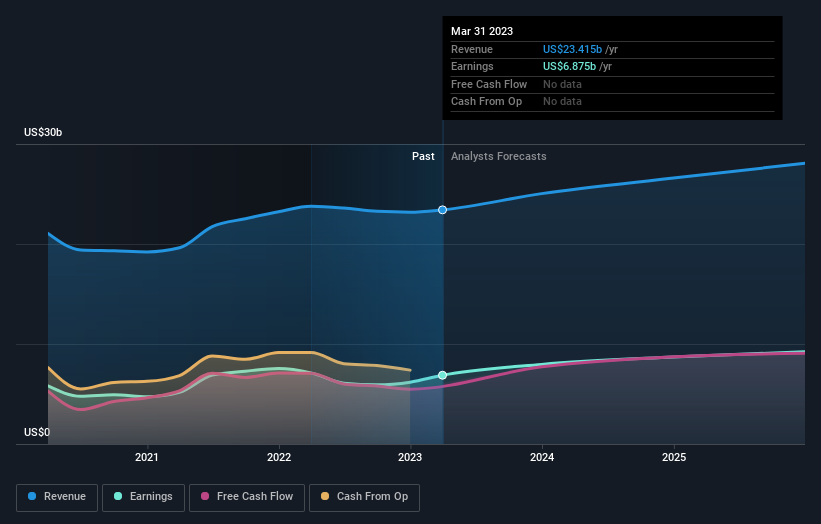Click the tooltip Earnings row label
Screen dimensions: 821x524
pos(472,66)
